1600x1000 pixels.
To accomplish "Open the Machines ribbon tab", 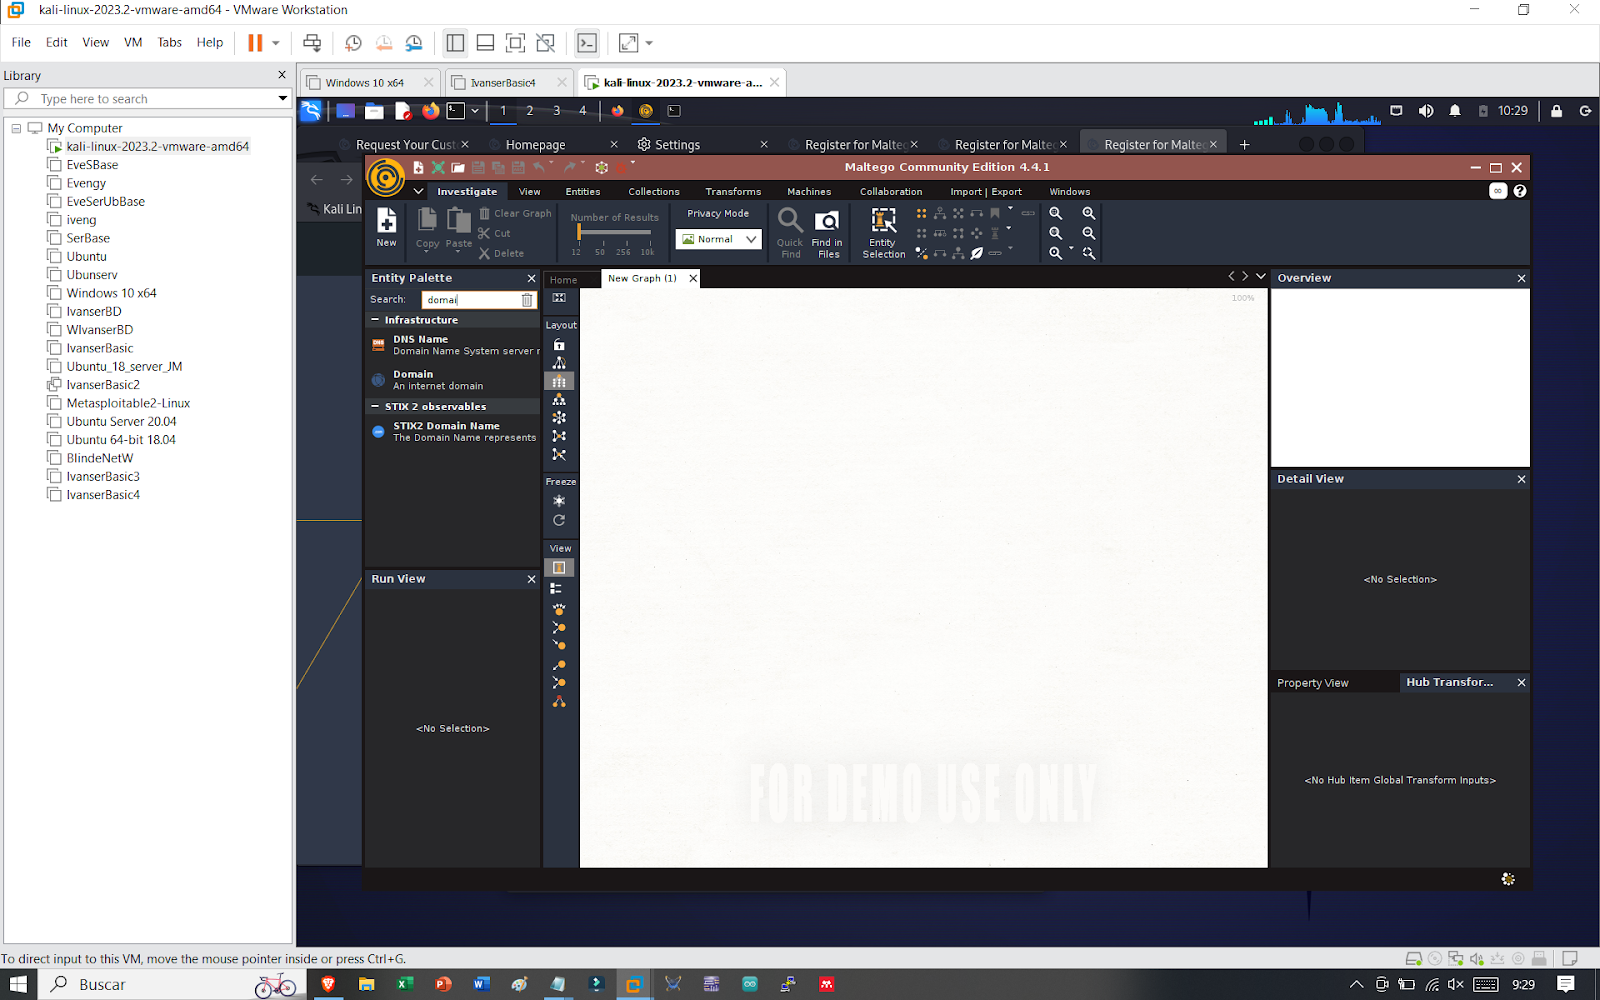I will coord(809,192).
